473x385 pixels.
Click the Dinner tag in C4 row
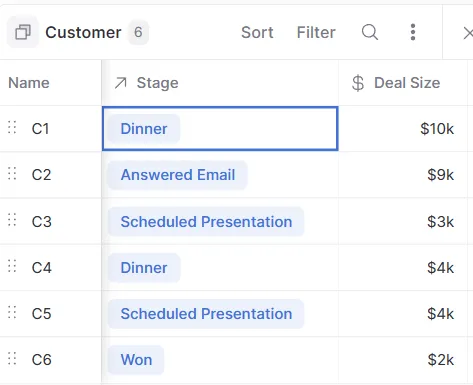(144, 268)
